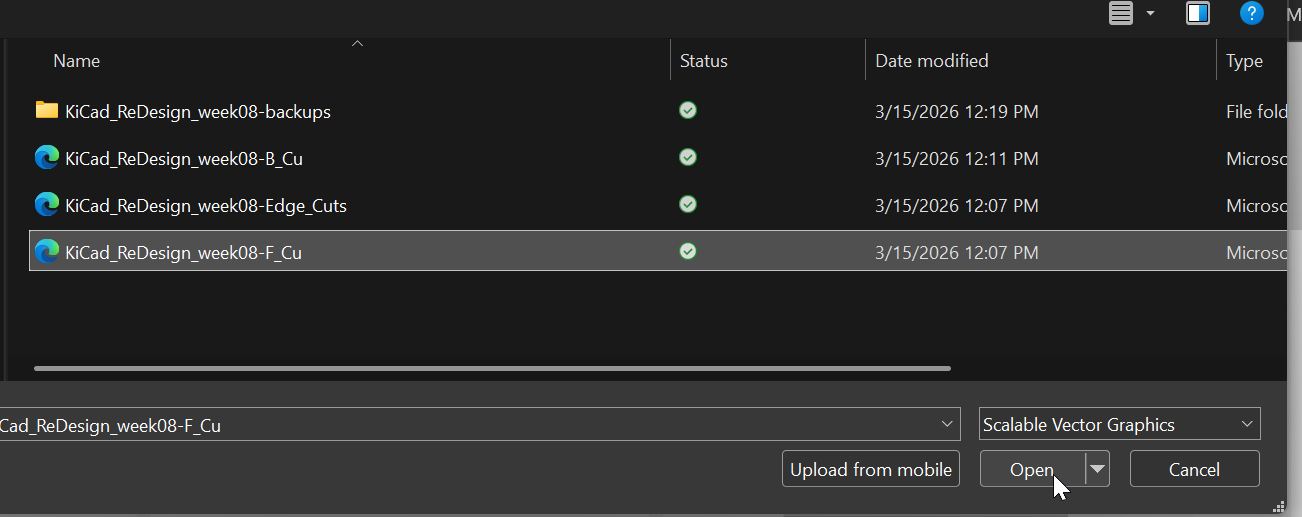This screenshot has height=517, width=1302.
Task: Click sync status checkmark for B_Cu file
Action: [688, 157]
